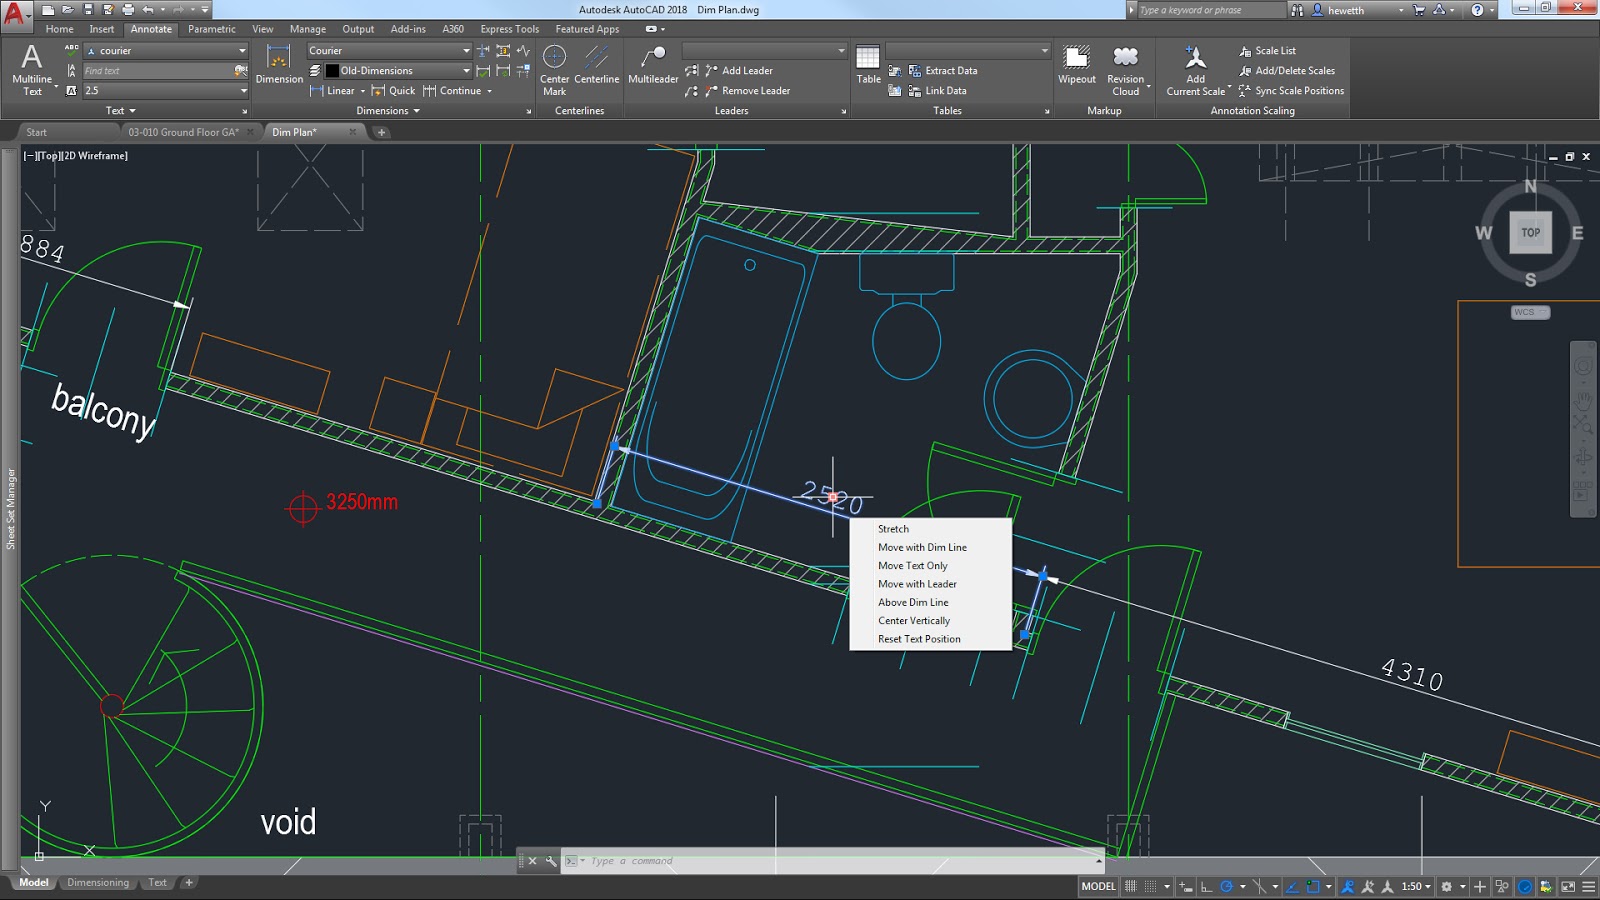Image resolution: width=1600 pixels, height=900 pixels.
Task: Click the Table tool icon
Action: click(x=868, y=65)
